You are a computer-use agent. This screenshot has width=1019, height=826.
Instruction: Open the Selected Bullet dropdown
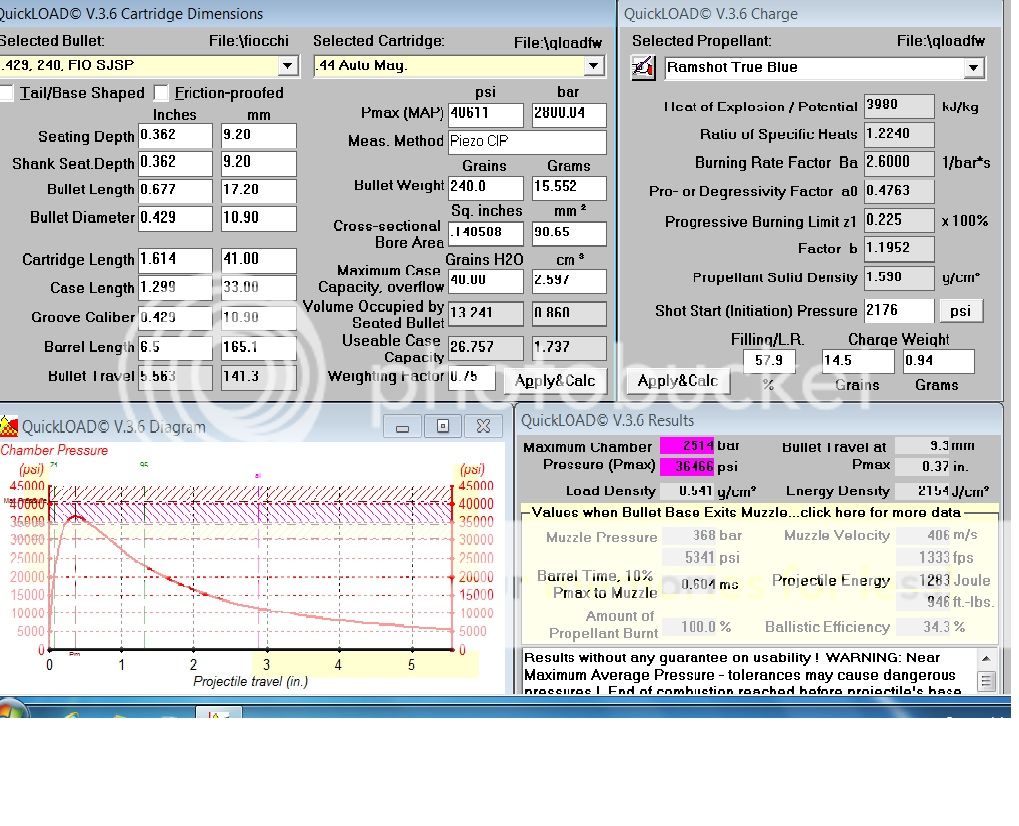288,66
